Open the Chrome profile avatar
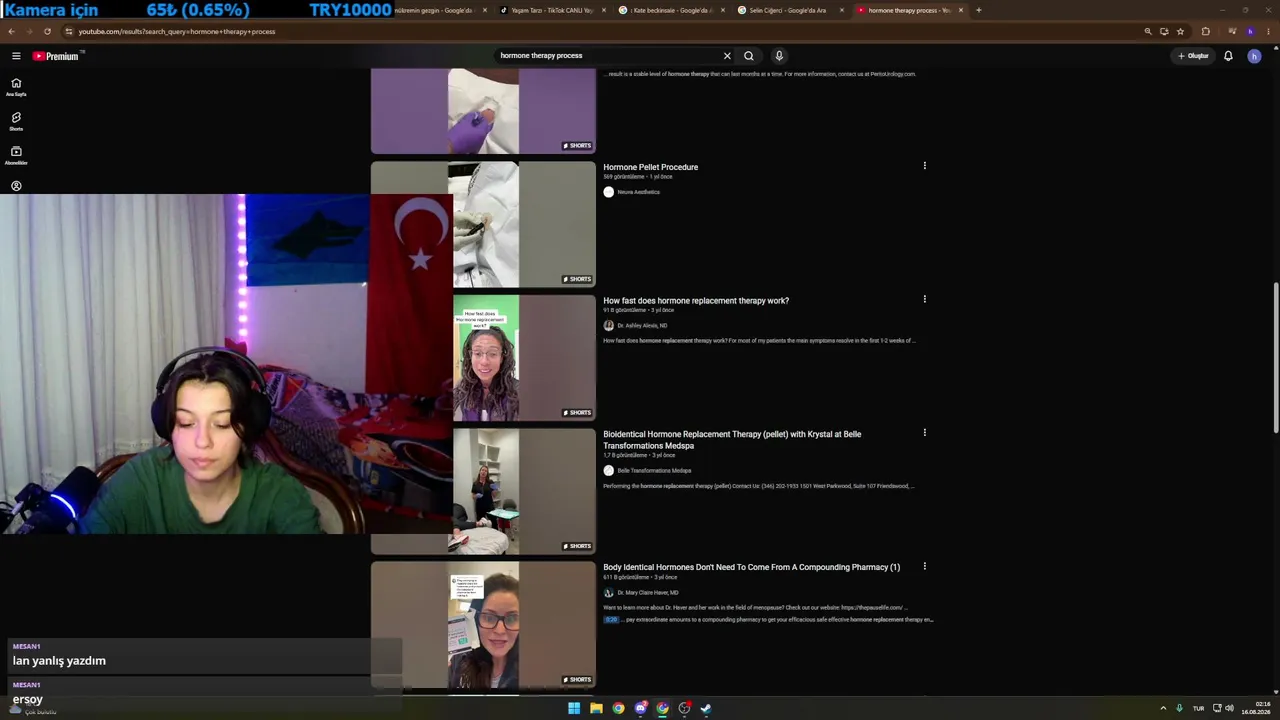The width and height of the screenshot is (1280, 720). [x=1250, y=31]
